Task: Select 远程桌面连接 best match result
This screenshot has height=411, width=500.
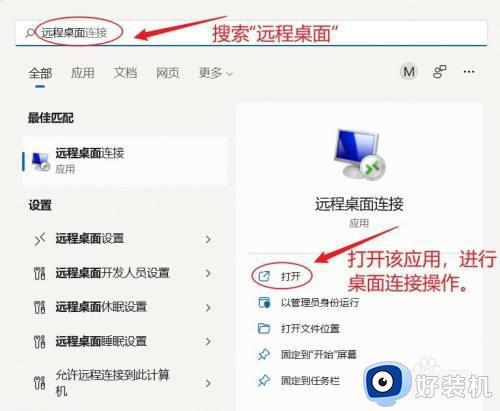Action: [x=125, y=161]
